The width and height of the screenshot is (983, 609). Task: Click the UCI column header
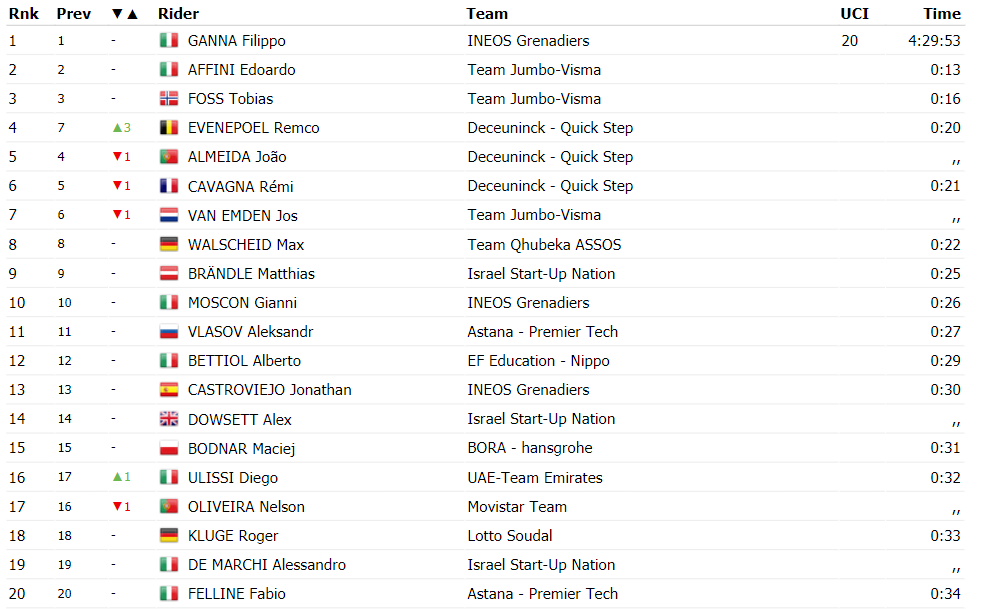point(854,14)
